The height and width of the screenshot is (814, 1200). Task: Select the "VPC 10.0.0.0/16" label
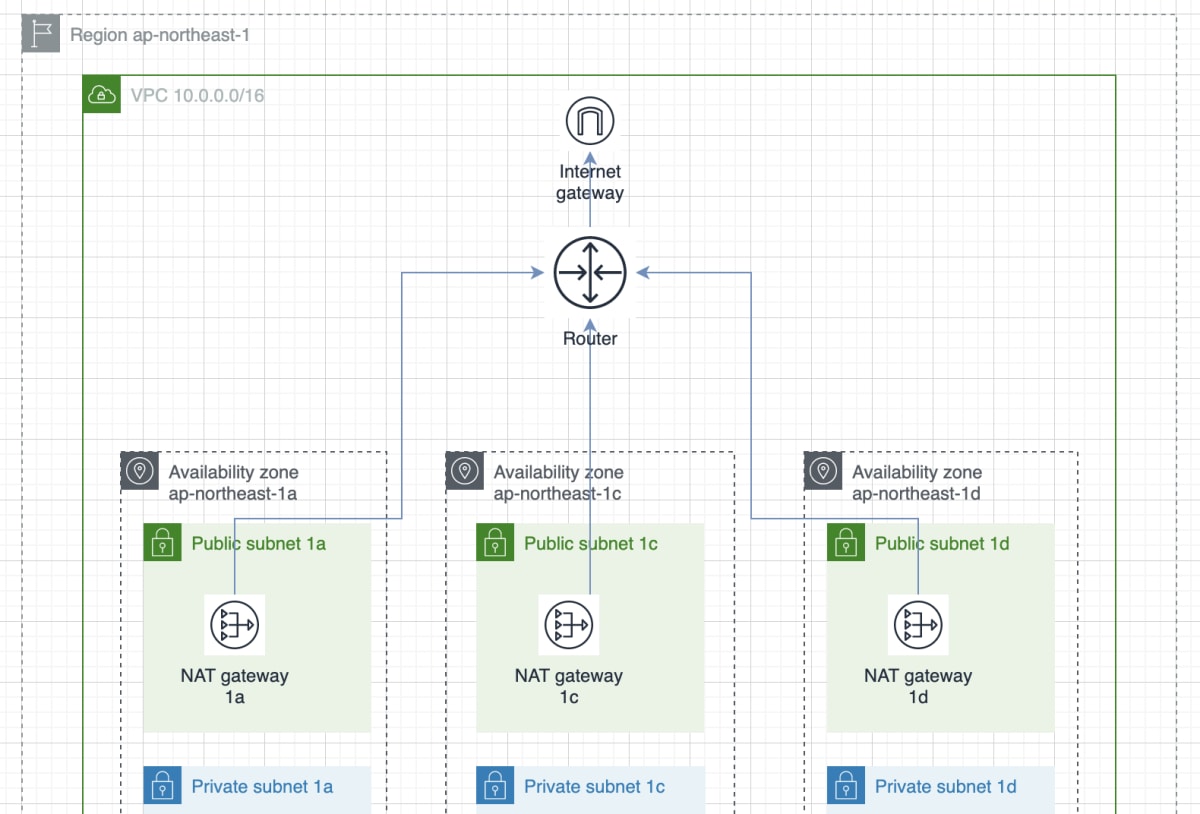(x=197, y=96)
